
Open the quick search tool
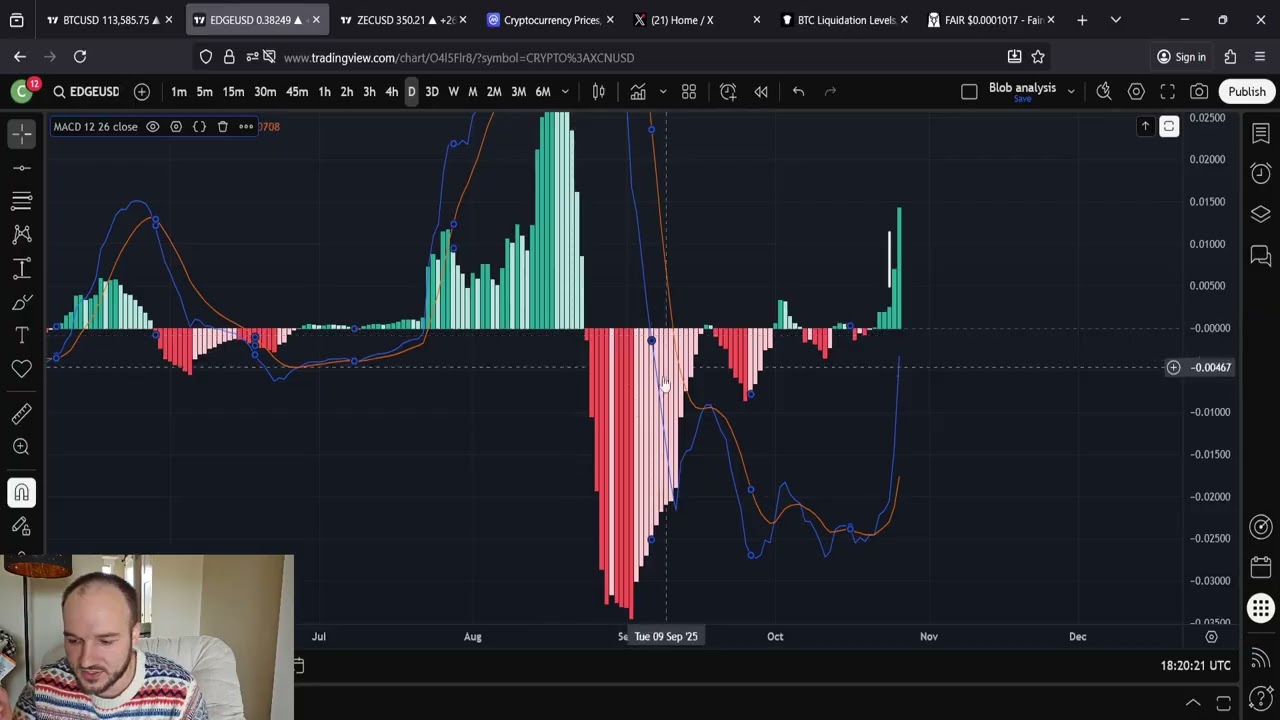click(x=1104, y=92)
